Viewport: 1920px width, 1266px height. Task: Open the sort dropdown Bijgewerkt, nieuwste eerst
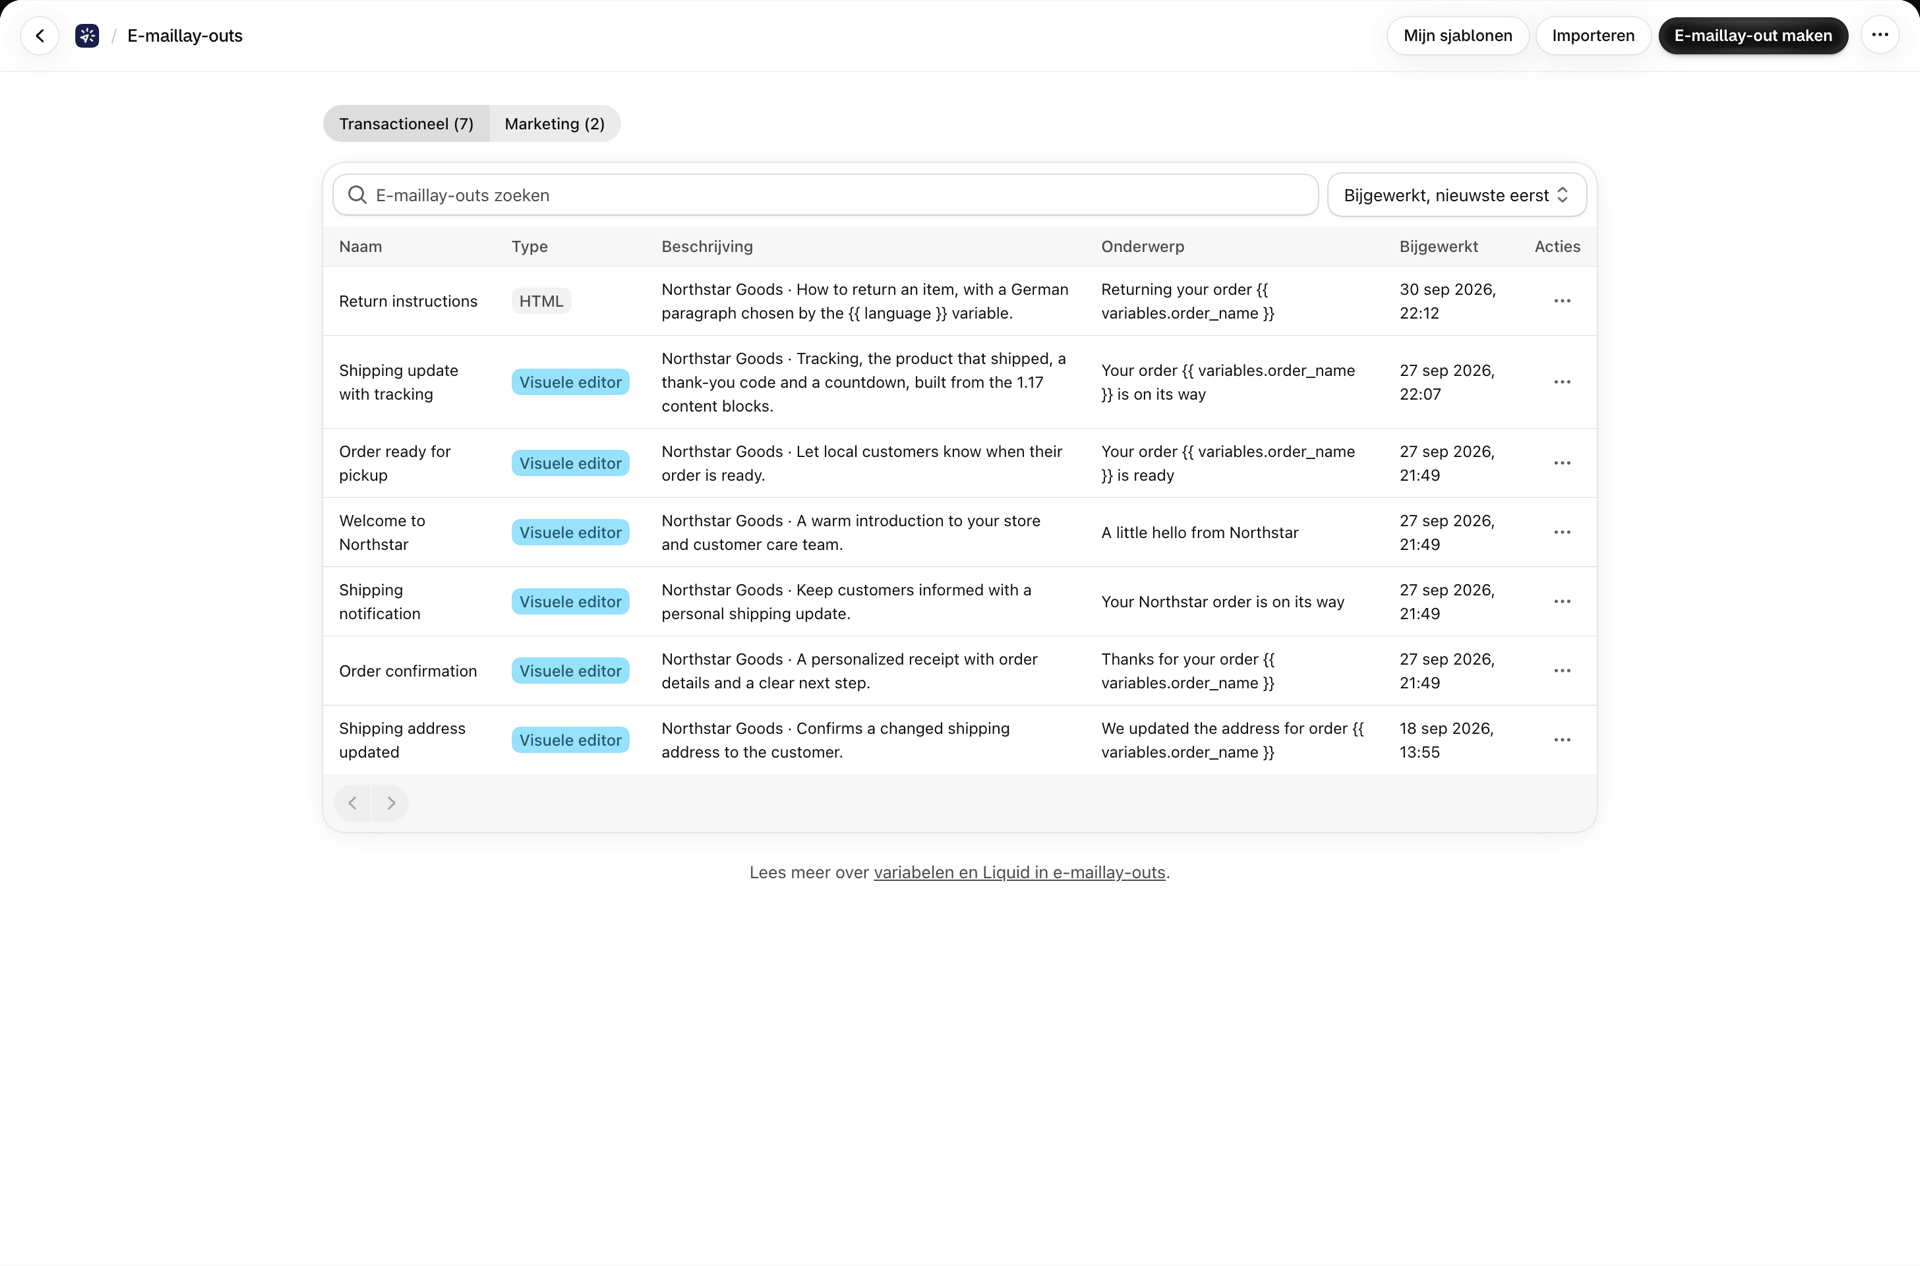(1456, 195)
